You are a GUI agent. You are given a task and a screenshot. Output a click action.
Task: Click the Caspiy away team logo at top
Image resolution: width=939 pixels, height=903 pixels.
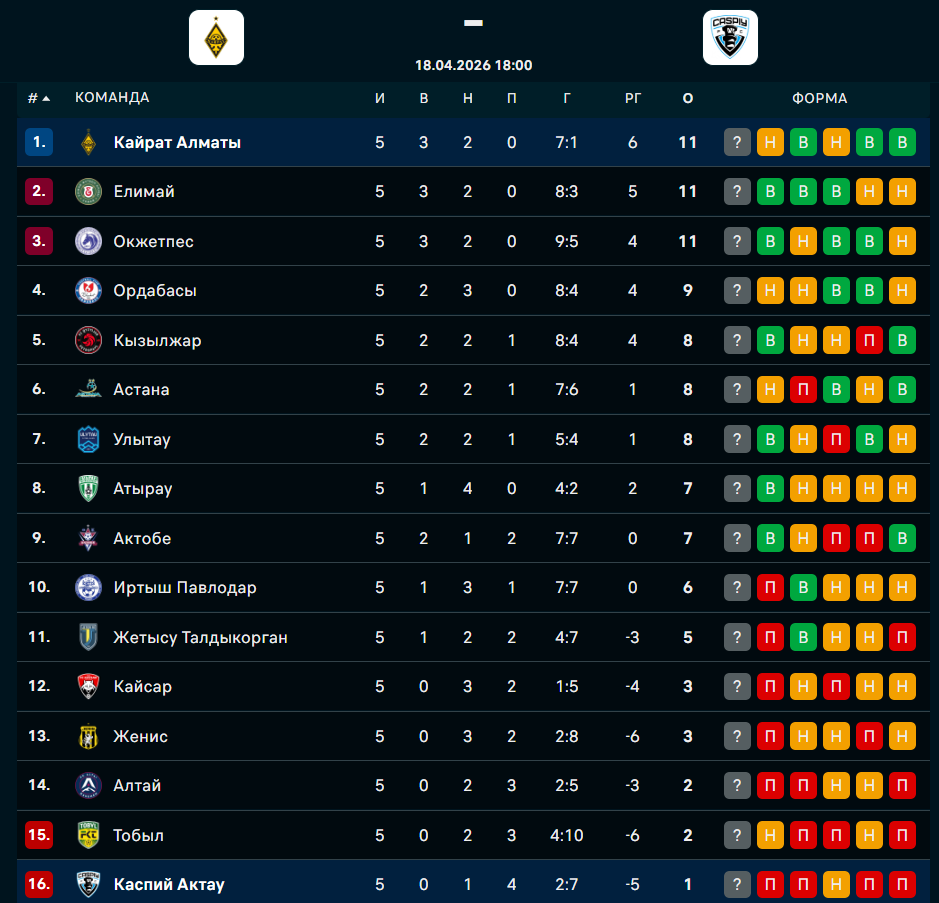point(730,38)
